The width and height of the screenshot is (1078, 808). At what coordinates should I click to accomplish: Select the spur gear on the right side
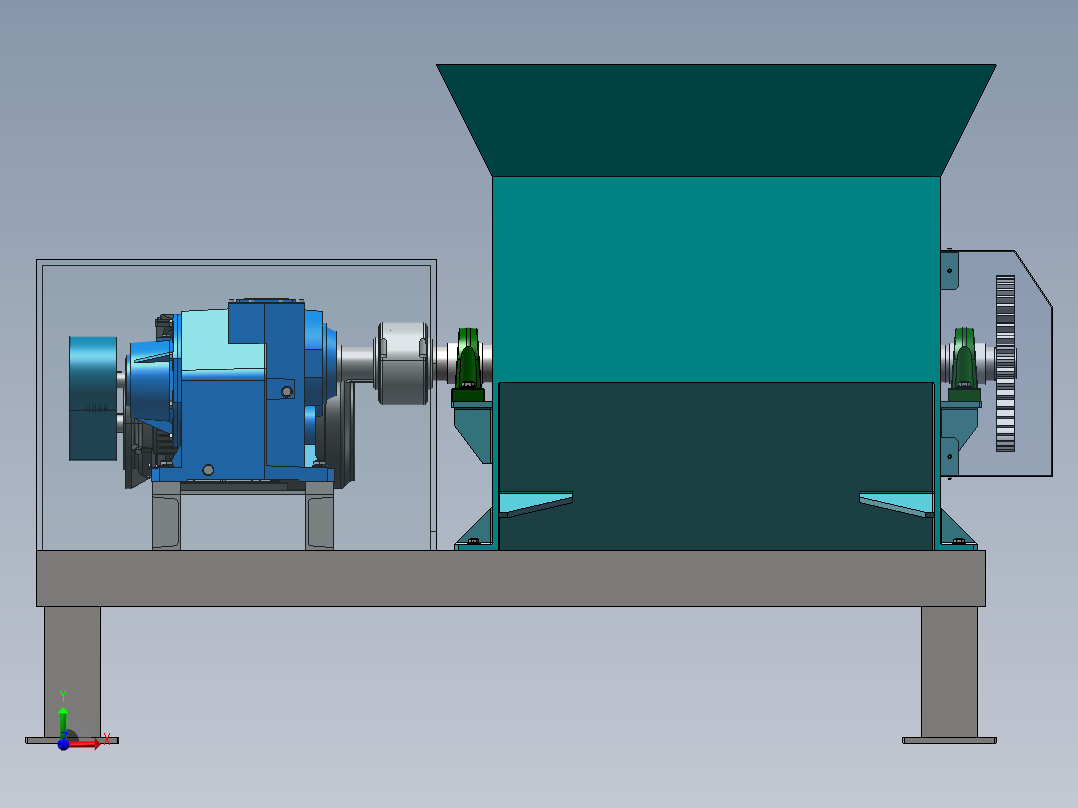pyautogui.click(x=1005, y=364)
